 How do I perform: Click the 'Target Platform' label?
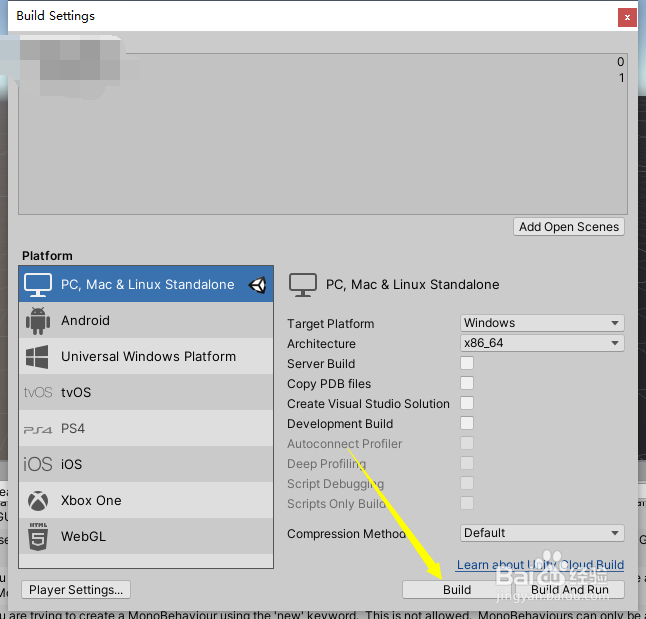tap(330, 324)
